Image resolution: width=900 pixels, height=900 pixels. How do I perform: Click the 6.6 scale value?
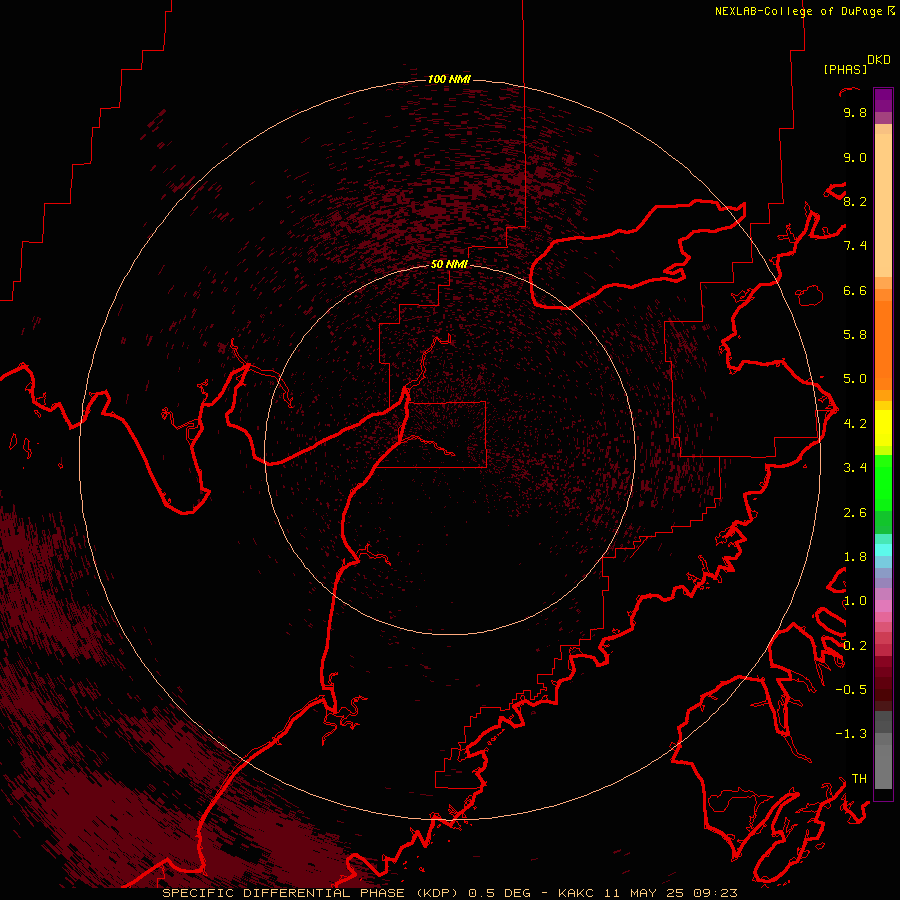855,290
